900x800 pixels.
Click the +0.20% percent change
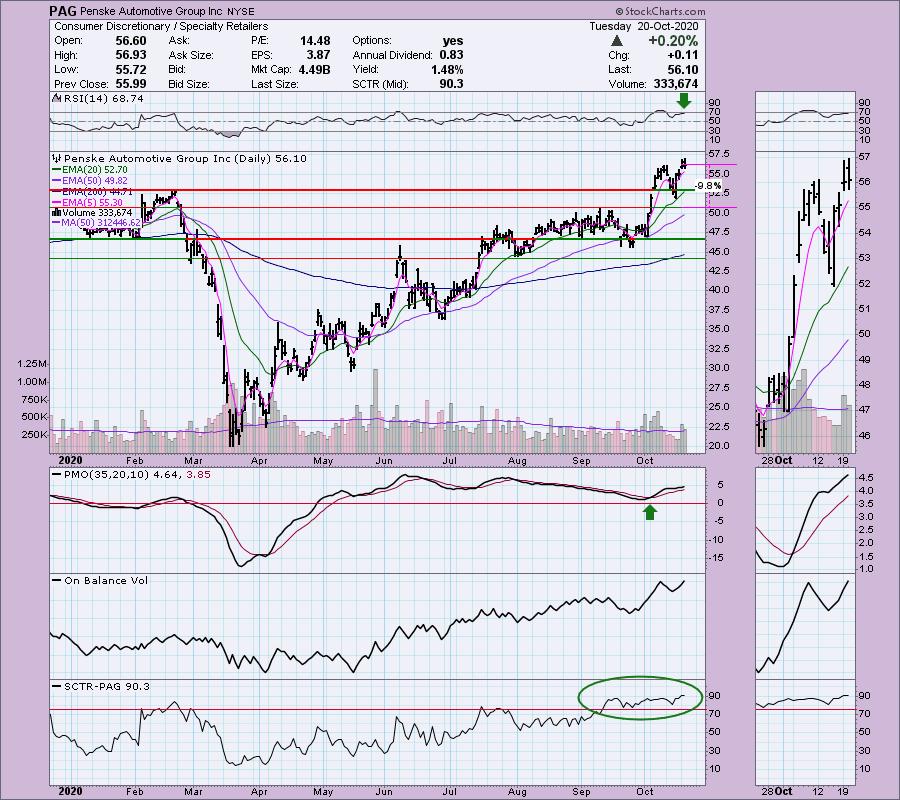point(673,41)
